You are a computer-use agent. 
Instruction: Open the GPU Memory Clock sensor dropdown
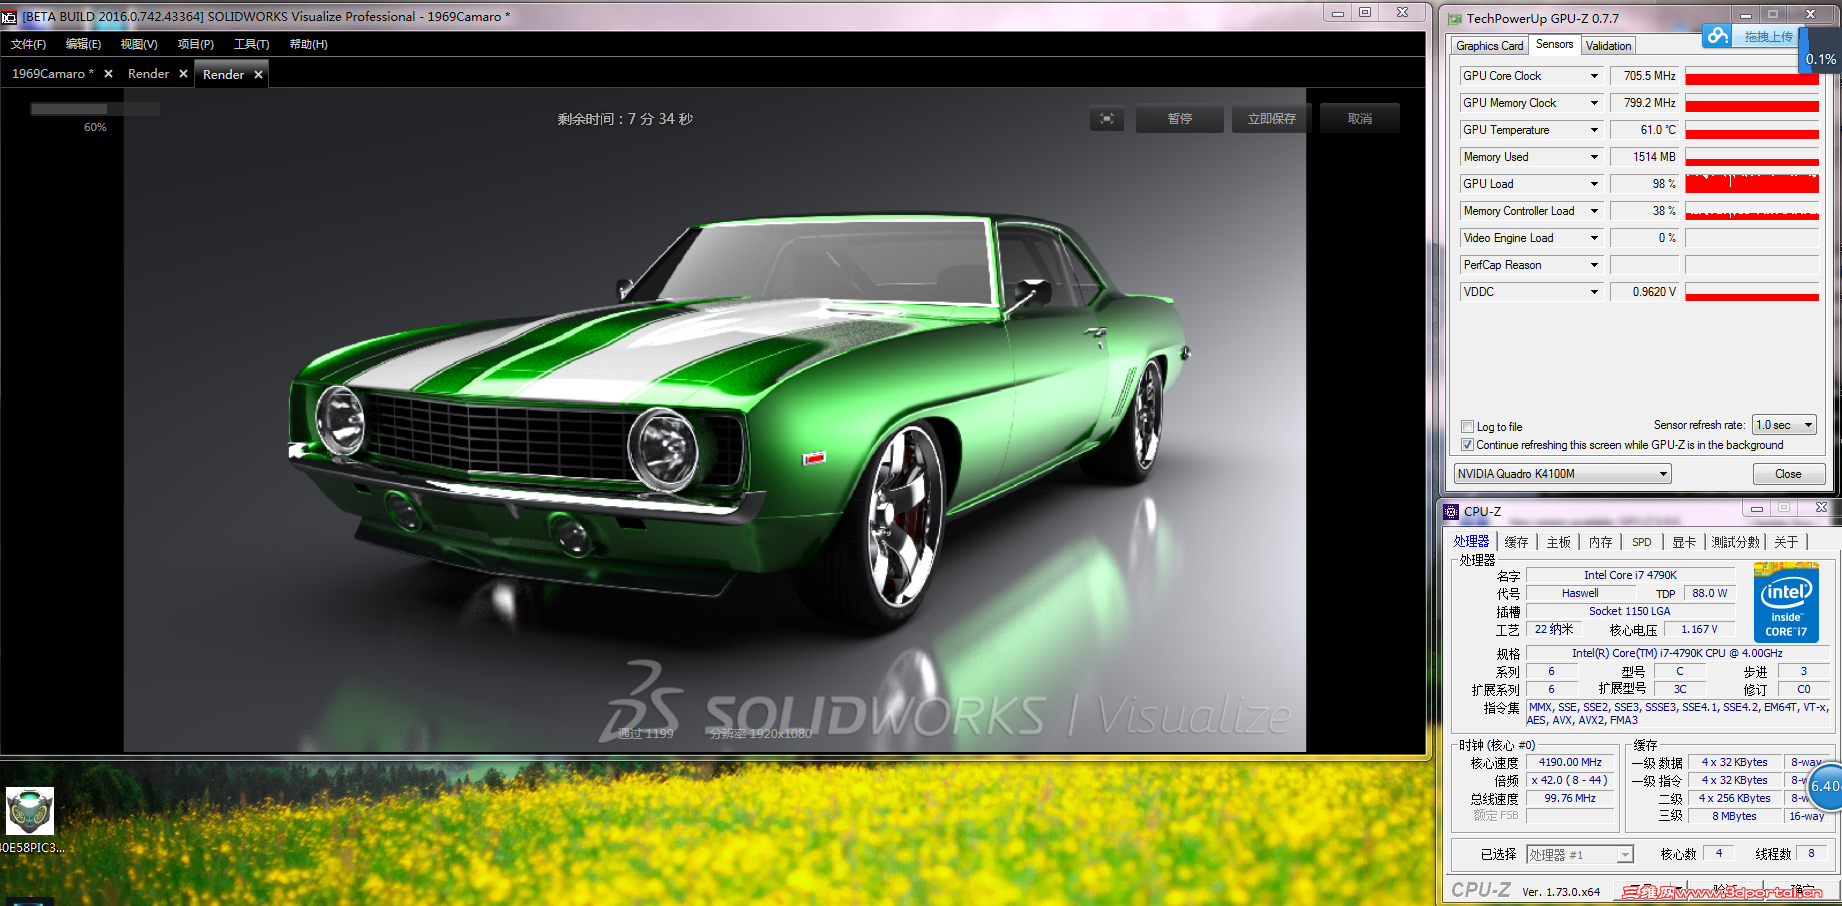(x=1594, y=103)
